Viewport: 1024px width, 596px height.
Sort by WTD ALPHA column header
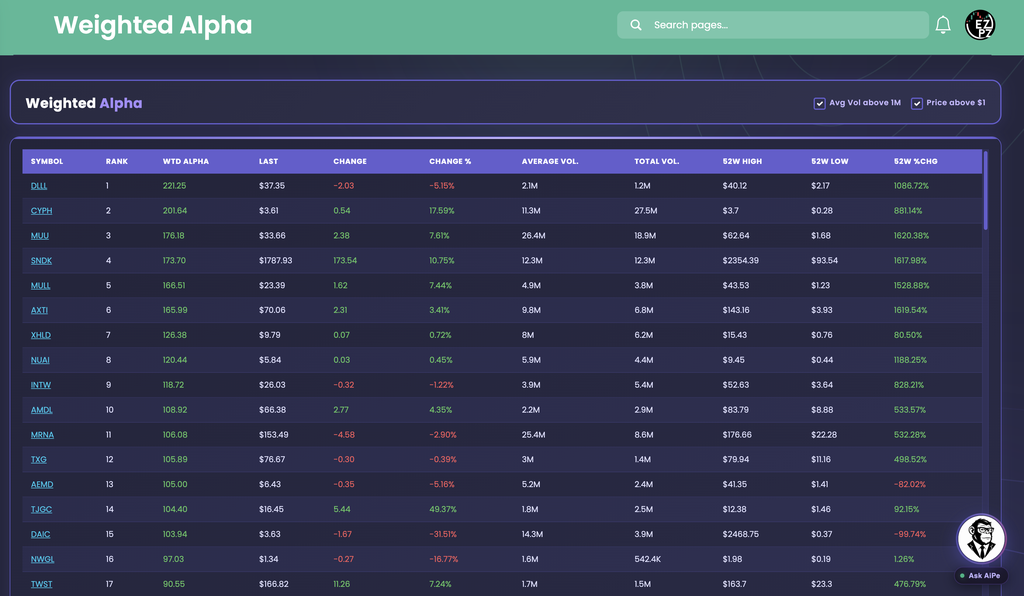click(185, 161)
